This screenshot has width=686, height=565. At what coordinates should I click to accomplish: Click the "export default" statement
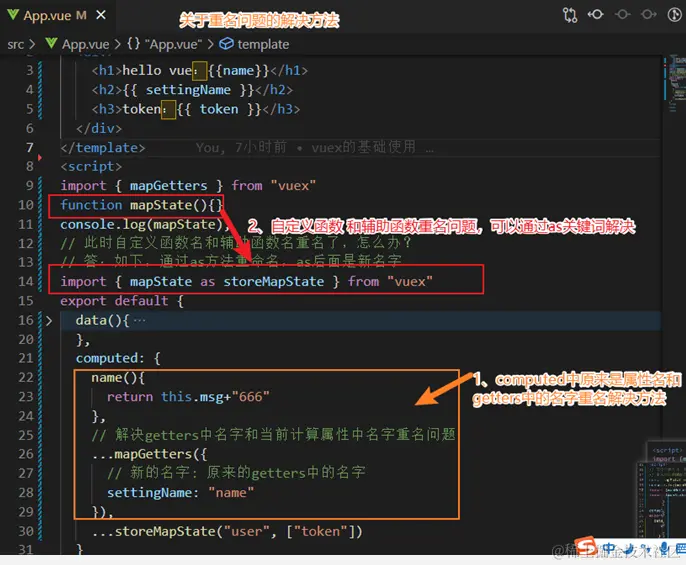click(114, 301)
